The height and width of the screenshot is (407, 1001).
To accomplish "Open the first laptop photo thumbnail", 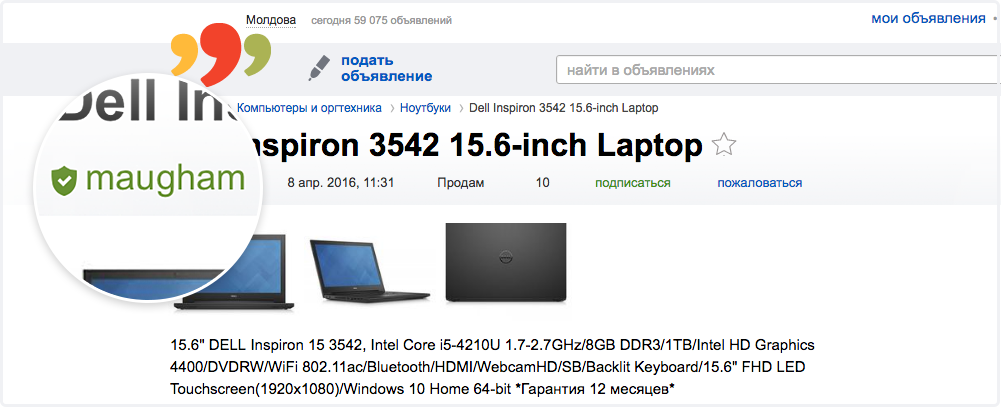I will click(x=234, y=272).
